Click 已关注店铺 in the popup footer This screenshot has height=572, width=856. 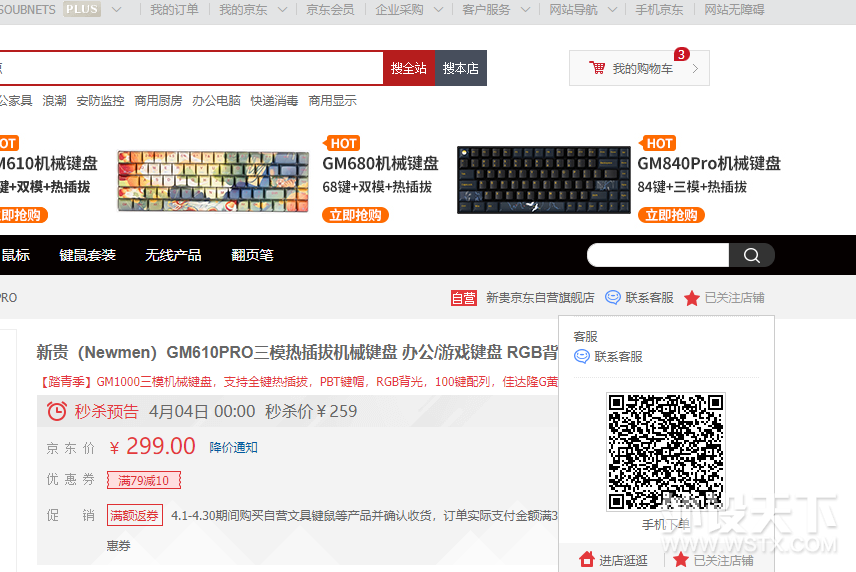723,561
